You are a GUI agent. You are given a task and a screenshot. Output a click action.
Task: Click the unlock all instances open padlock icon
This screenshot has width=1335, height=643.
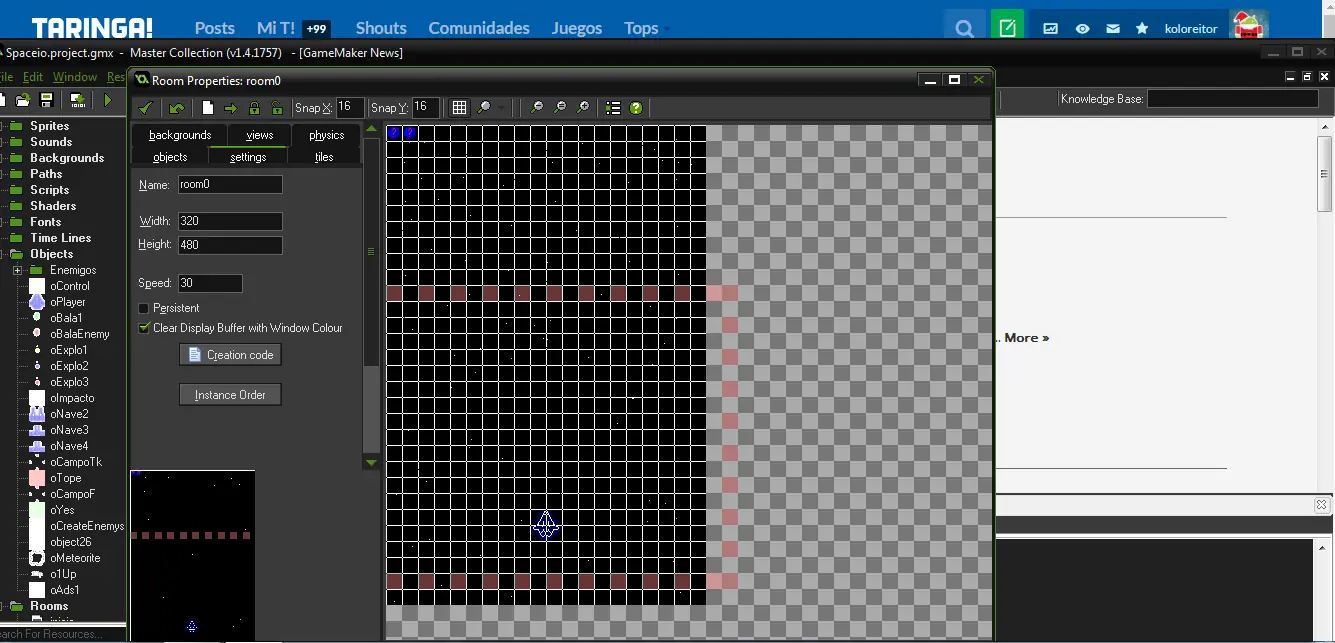click(277, 108)
